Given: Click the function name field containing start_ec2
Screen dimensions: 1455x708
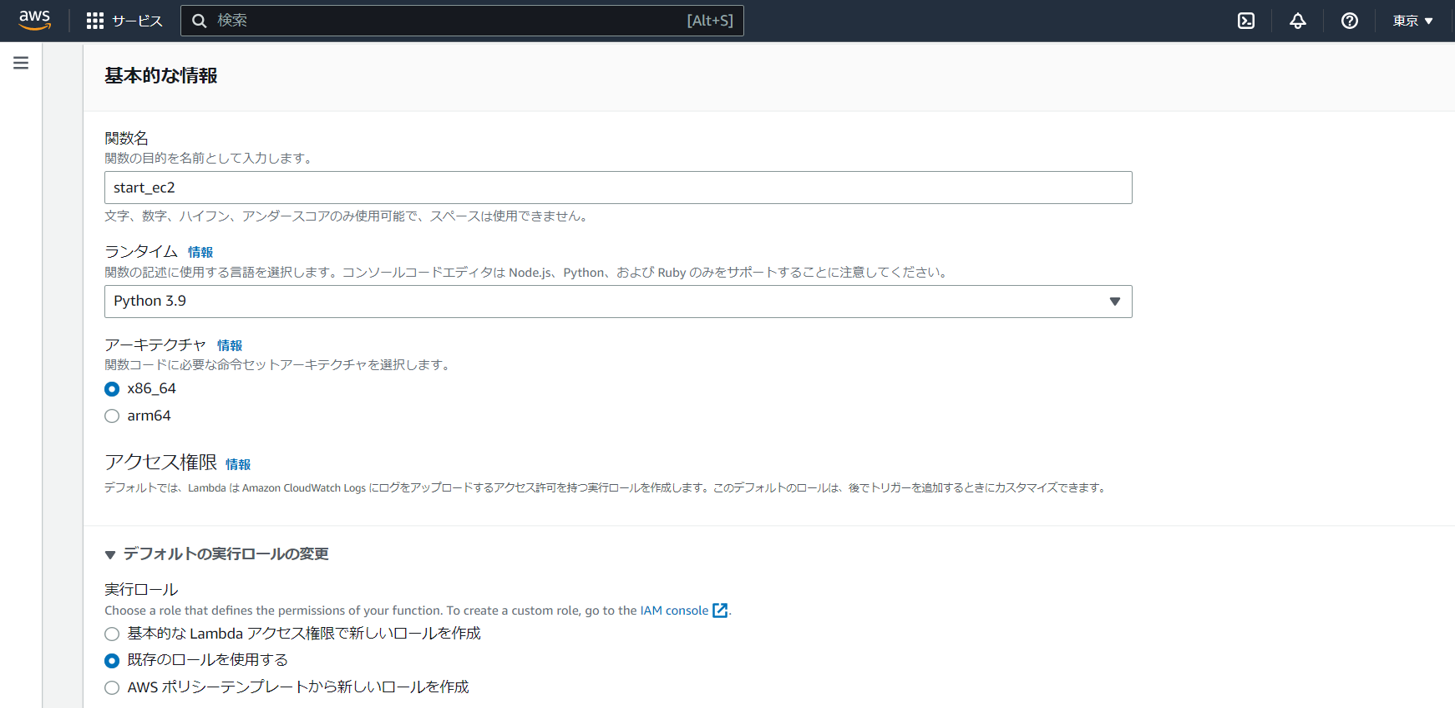Looking at the screenshot, I should pyautogui.click(x=617, y=188).
